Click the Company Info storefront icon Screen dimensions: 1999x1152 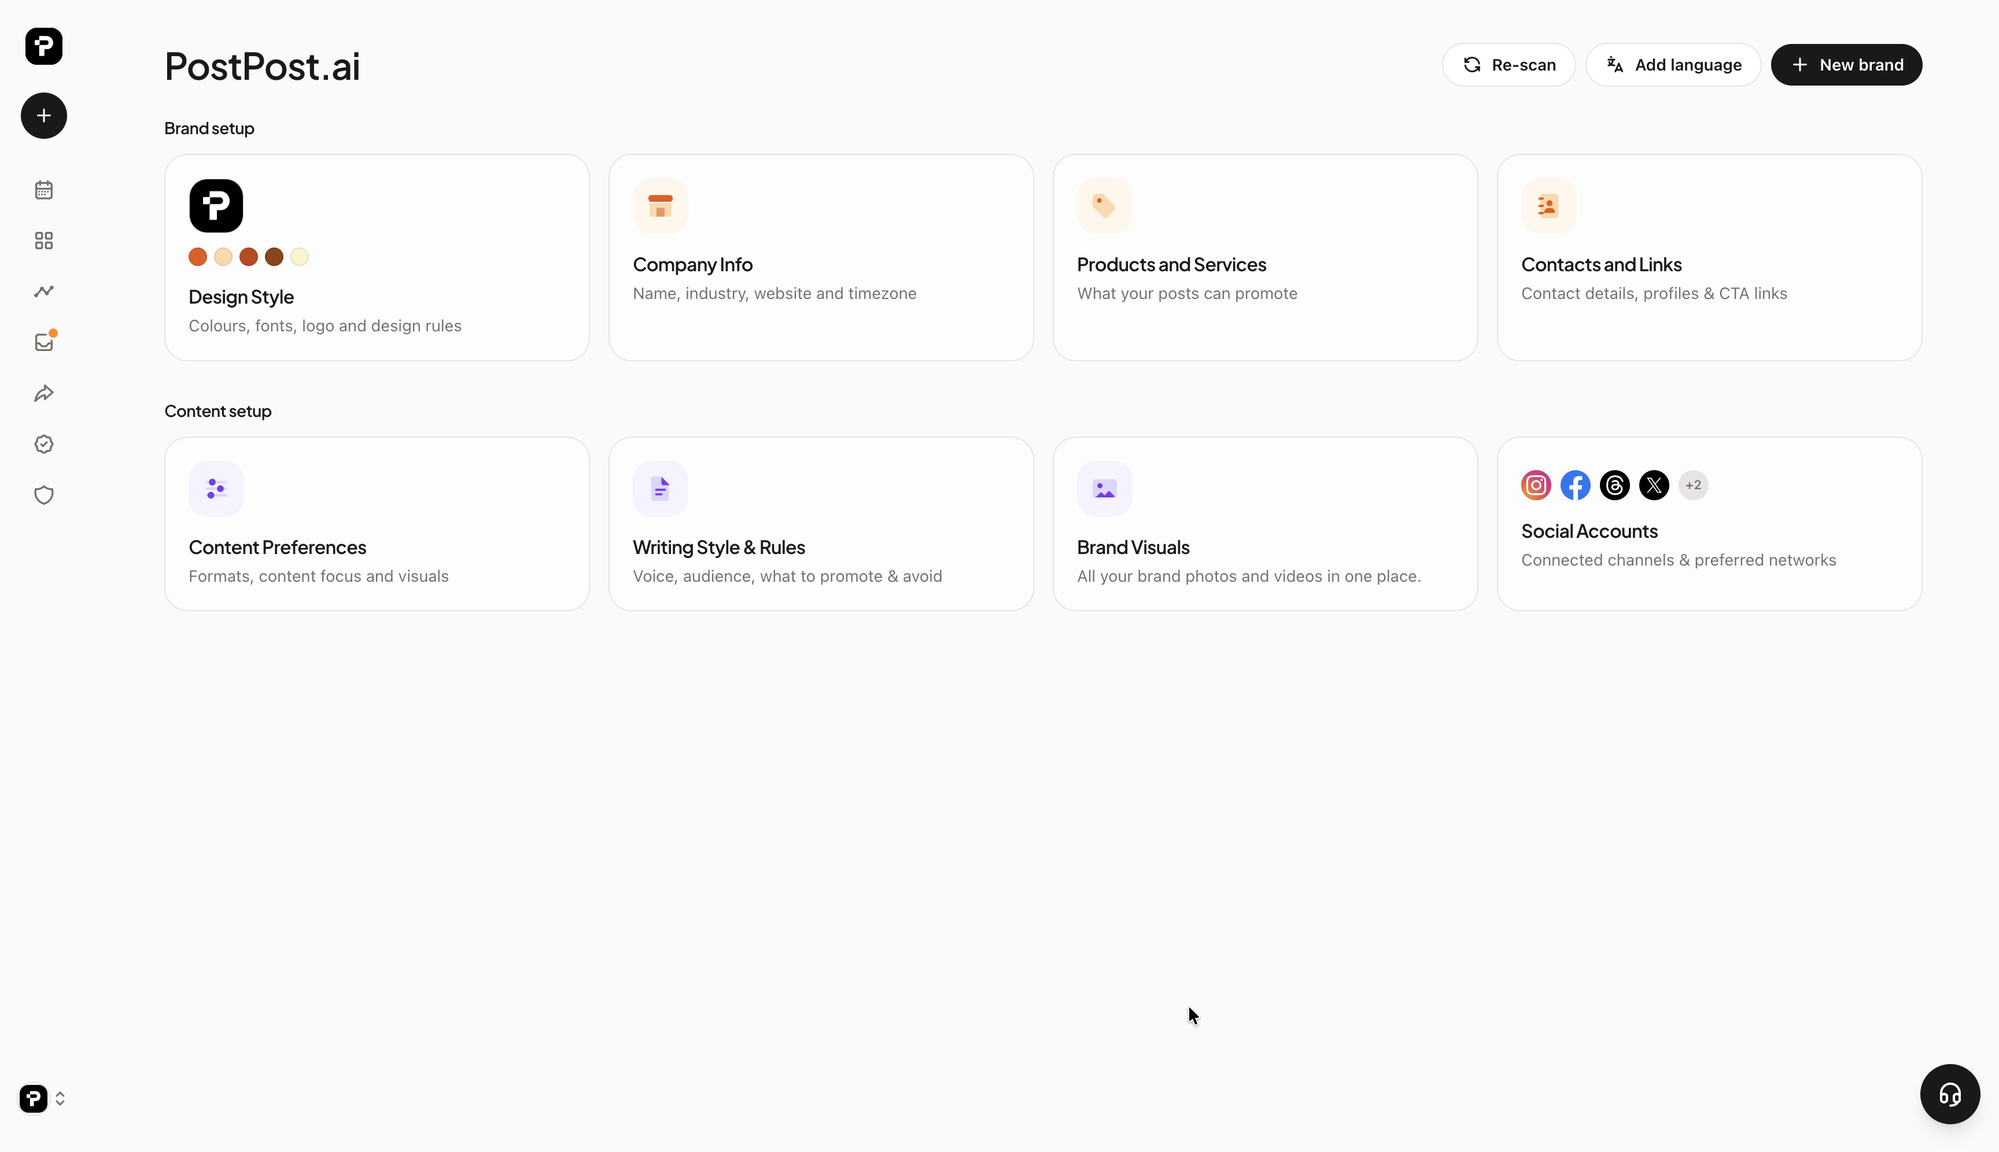click(660, 206)
